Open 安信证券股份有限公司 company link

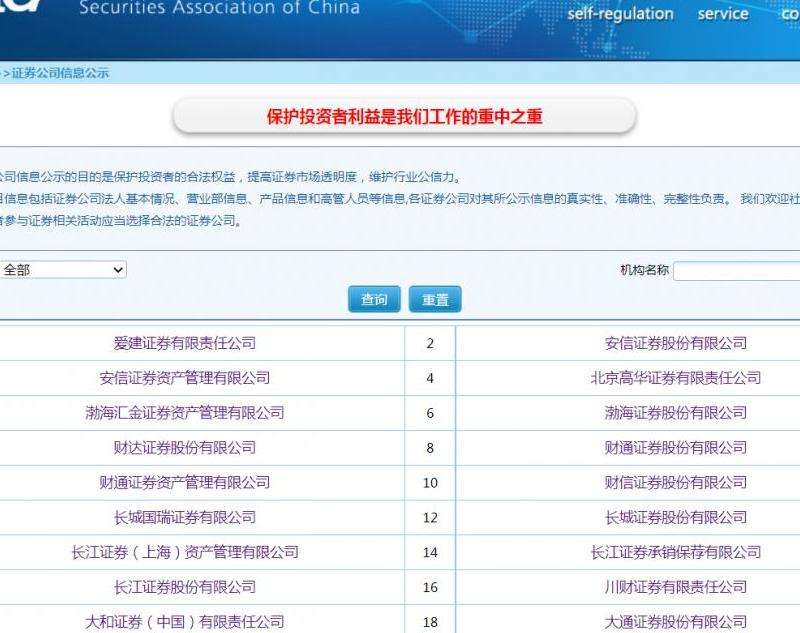click(676, 343)
